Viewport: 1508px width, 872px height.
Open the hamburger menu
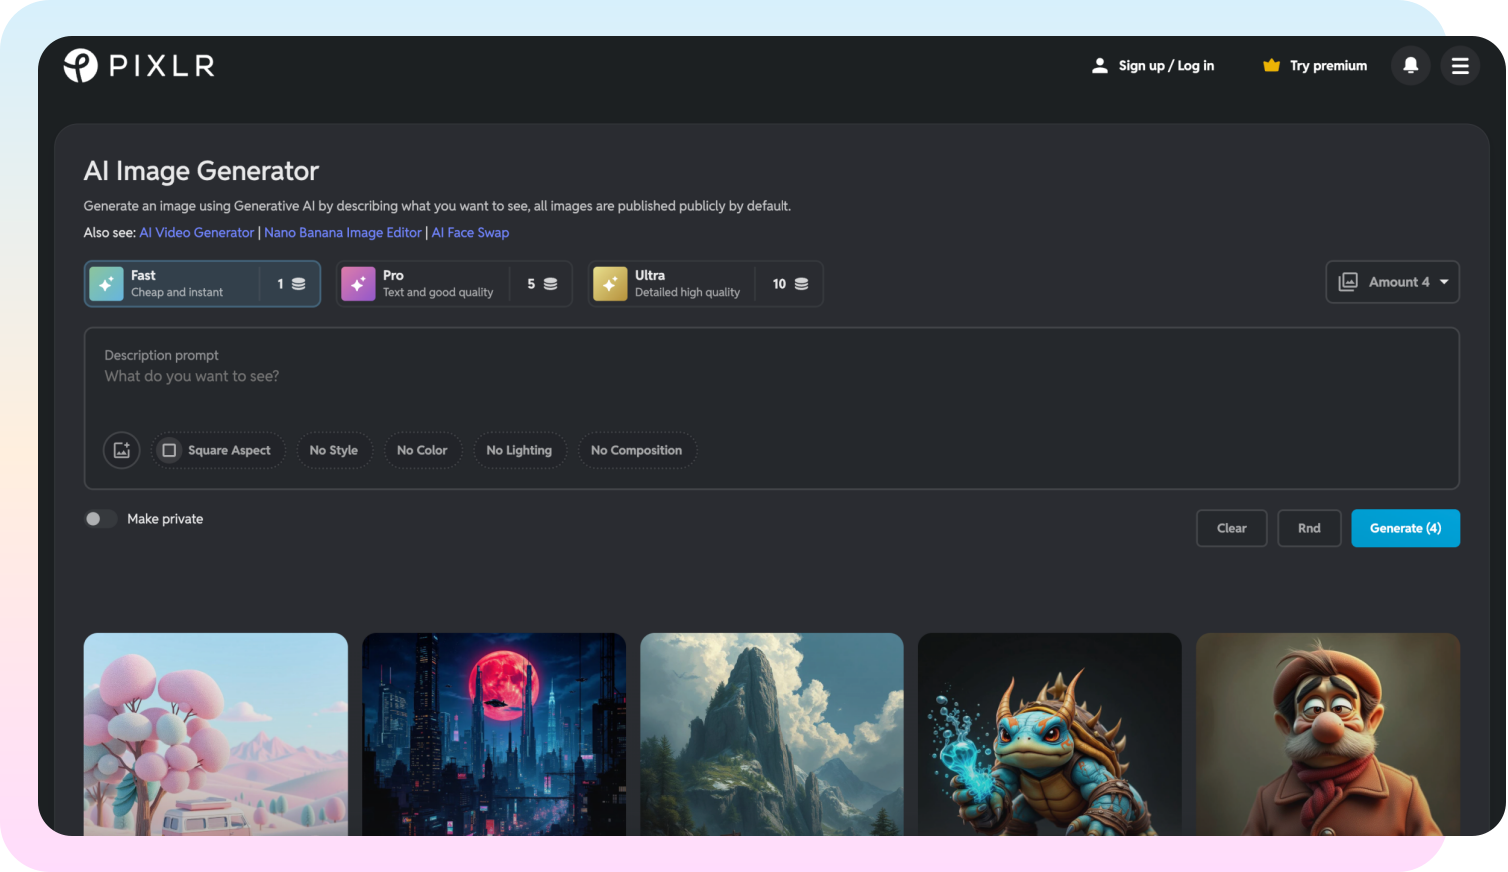pos(1460,65)
